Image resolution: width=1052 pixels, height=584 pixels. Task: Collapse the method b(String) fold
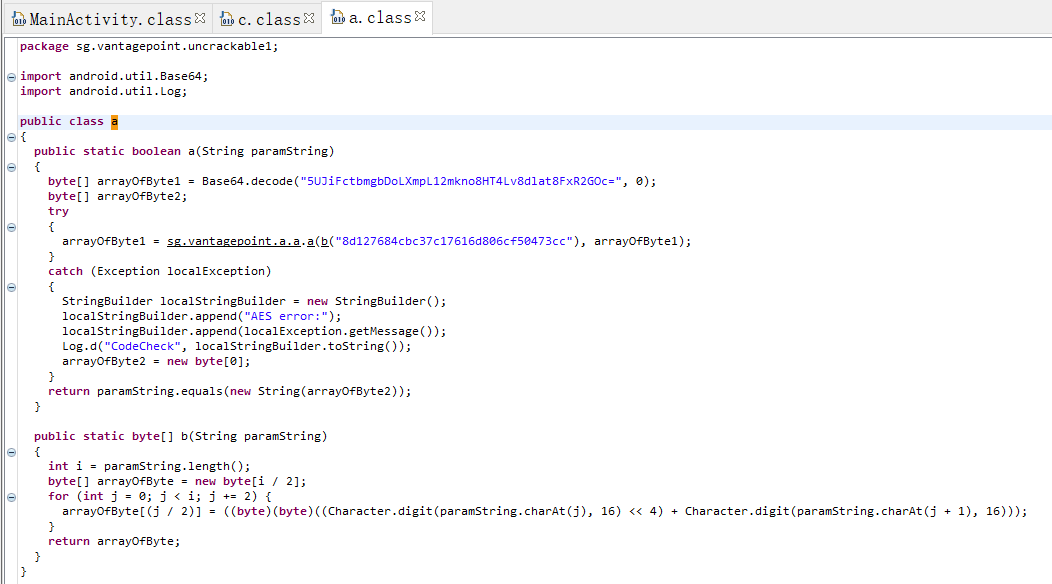click(x=11, y=452)
